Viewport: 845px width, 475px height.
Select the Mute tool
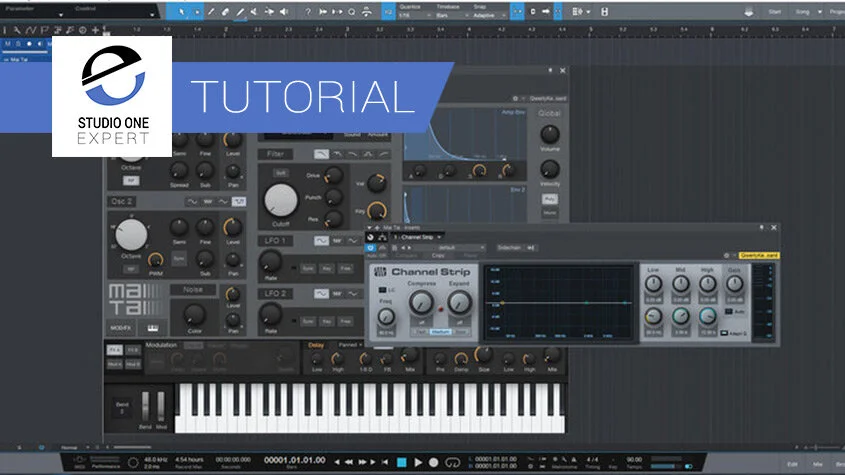[254, 12]
